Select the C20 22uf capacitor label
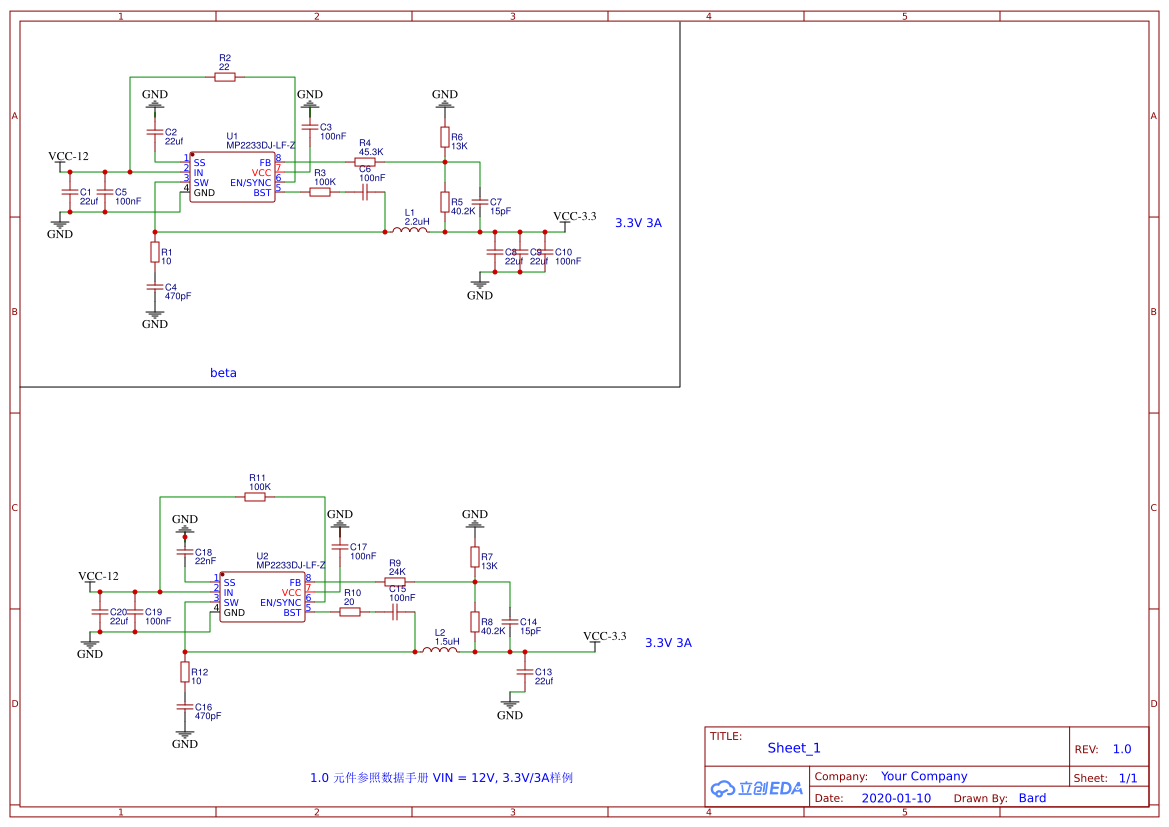 point(119,617)
